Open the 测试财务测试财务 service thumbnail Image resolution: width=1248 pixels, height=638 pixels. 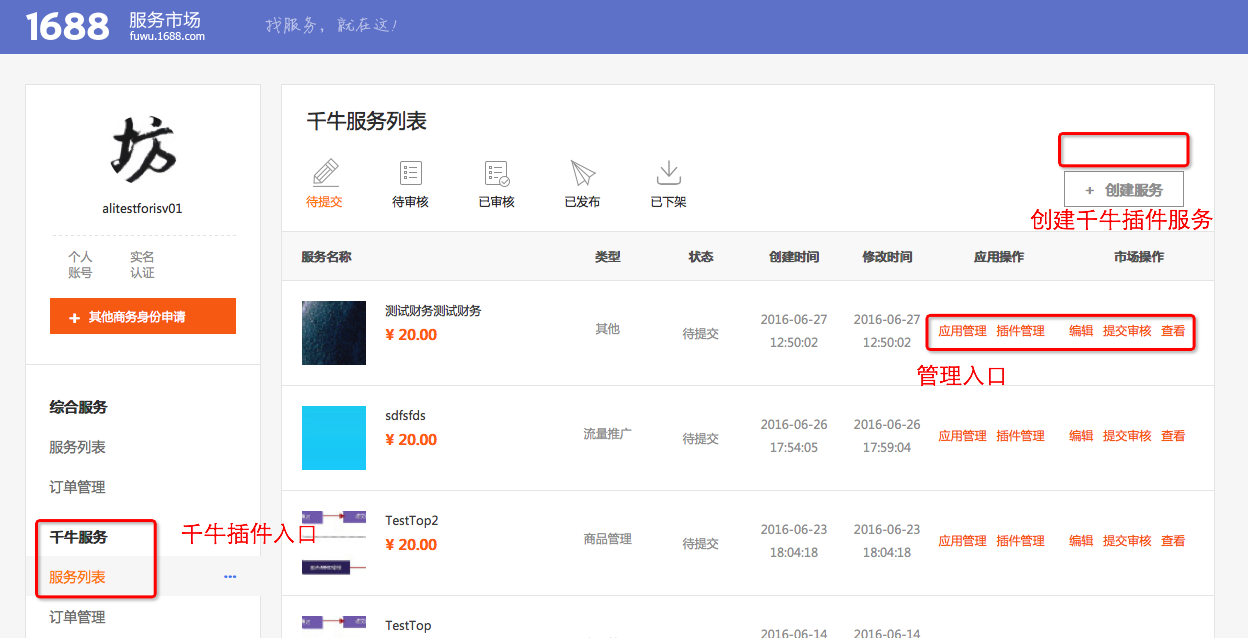click(334, 333)
